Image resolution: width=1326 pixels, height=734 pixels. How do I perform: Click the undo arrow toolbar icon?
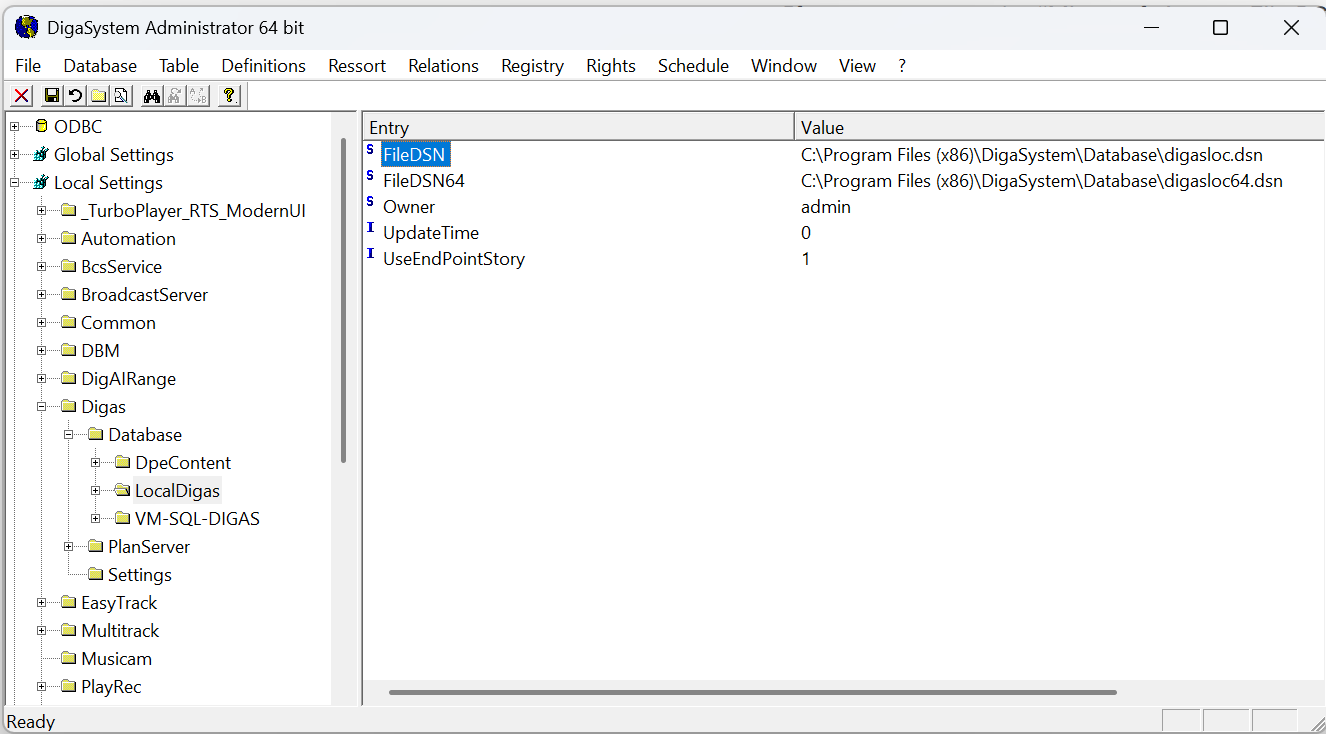tap(75, 96)
